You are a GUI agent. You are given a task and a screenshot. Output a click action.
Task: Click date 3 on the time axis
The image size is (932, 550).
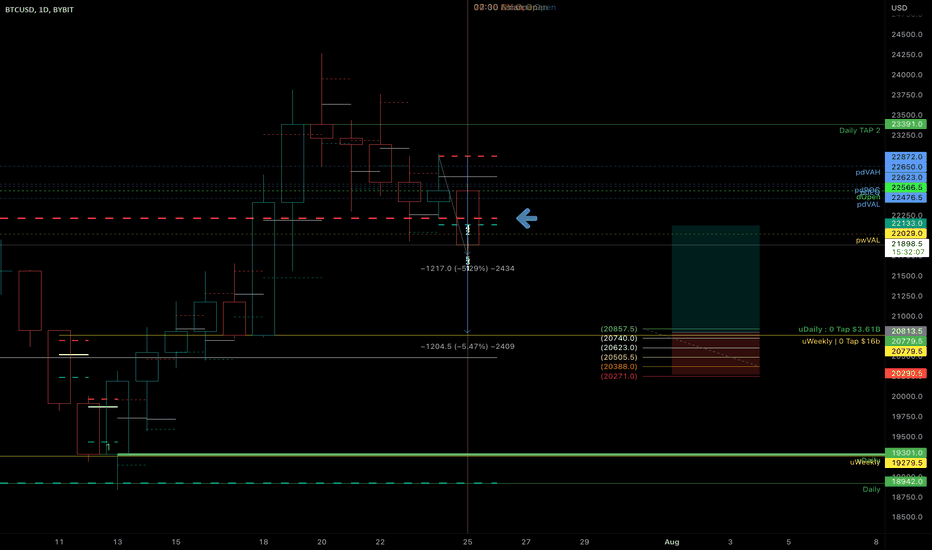pos(731,542)
